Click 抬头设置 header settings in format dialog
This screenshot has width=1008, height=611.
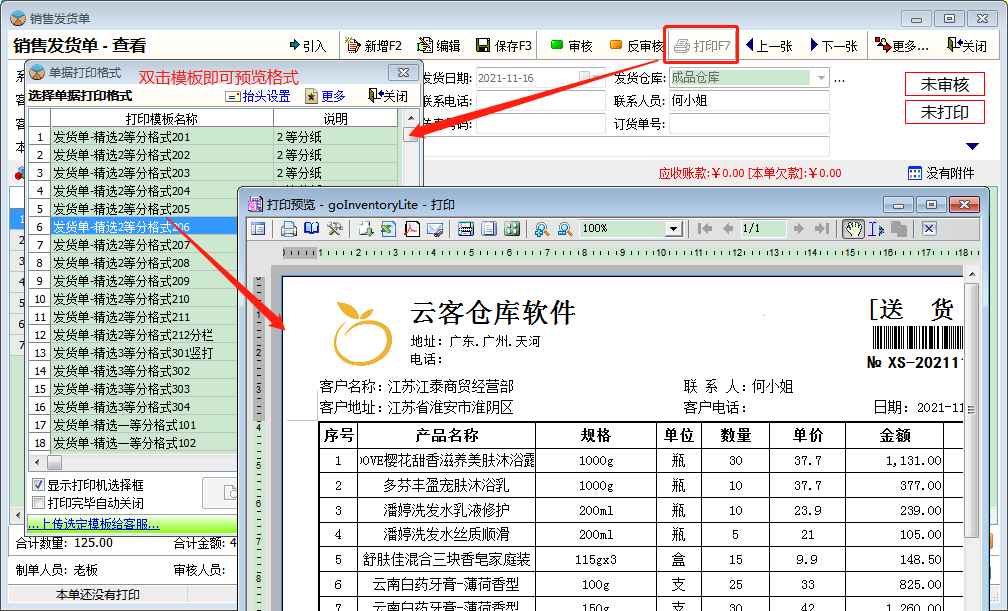click(258, 96)
